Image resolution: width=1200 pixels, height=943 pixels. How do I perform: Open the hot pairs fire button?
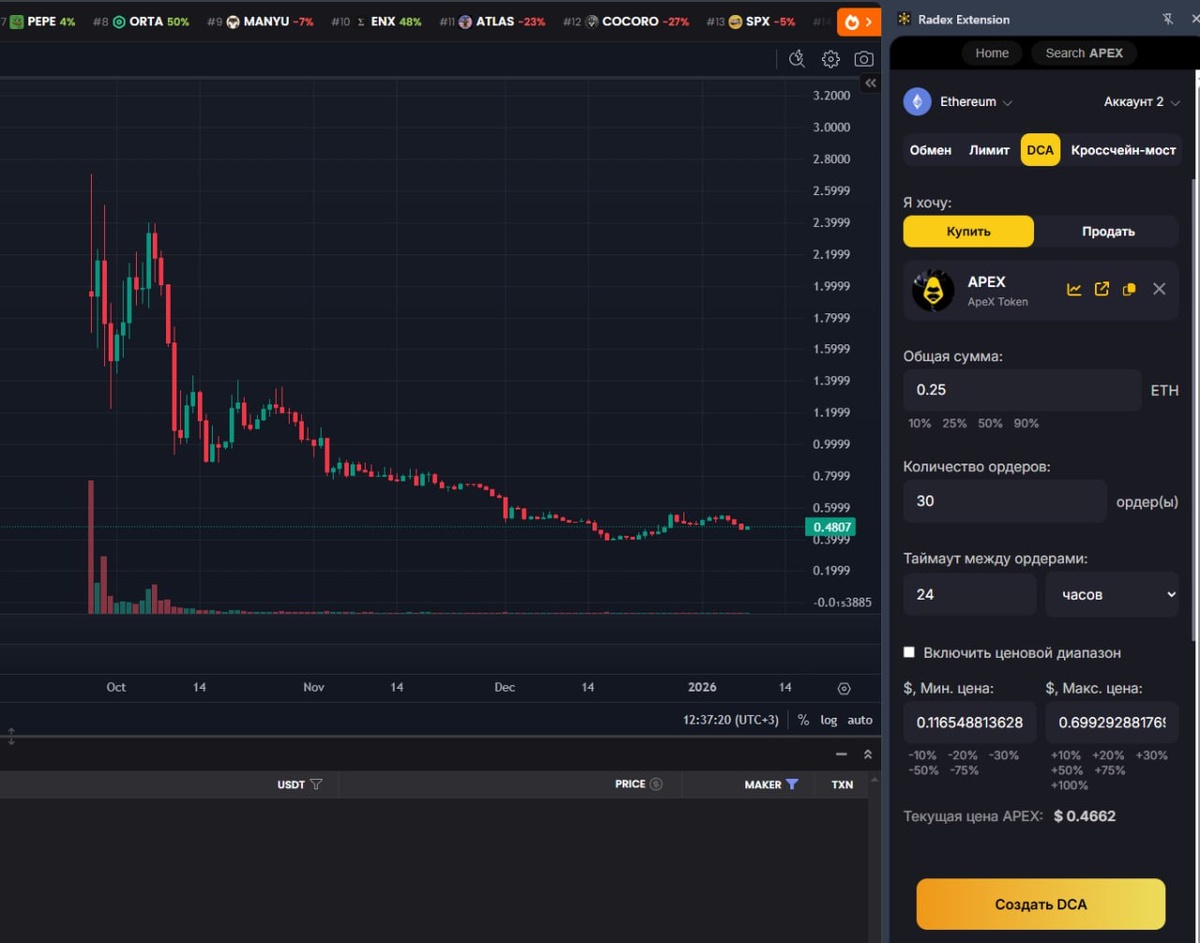pos(859,21)
